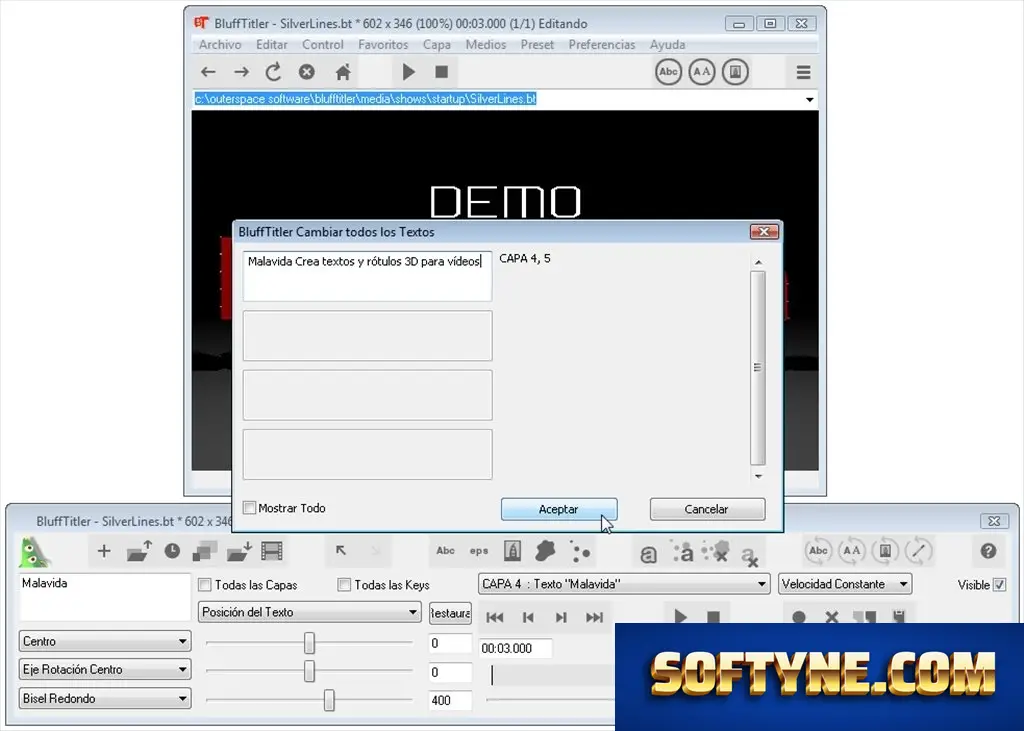Open the Bisel Redondo dropdown
Screen dimensions: 1024x731
pos(105,698)
